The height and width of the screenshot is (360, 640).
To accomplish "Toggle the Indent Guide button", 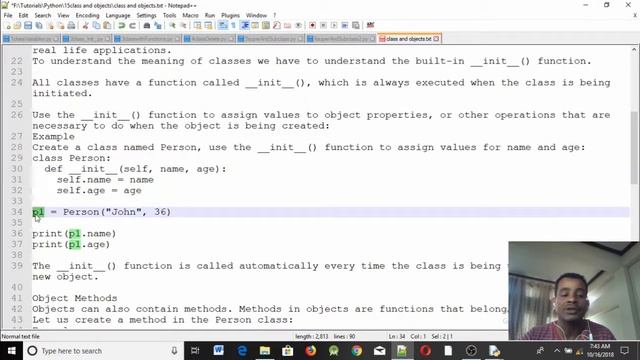I will (x=244, y=26).
